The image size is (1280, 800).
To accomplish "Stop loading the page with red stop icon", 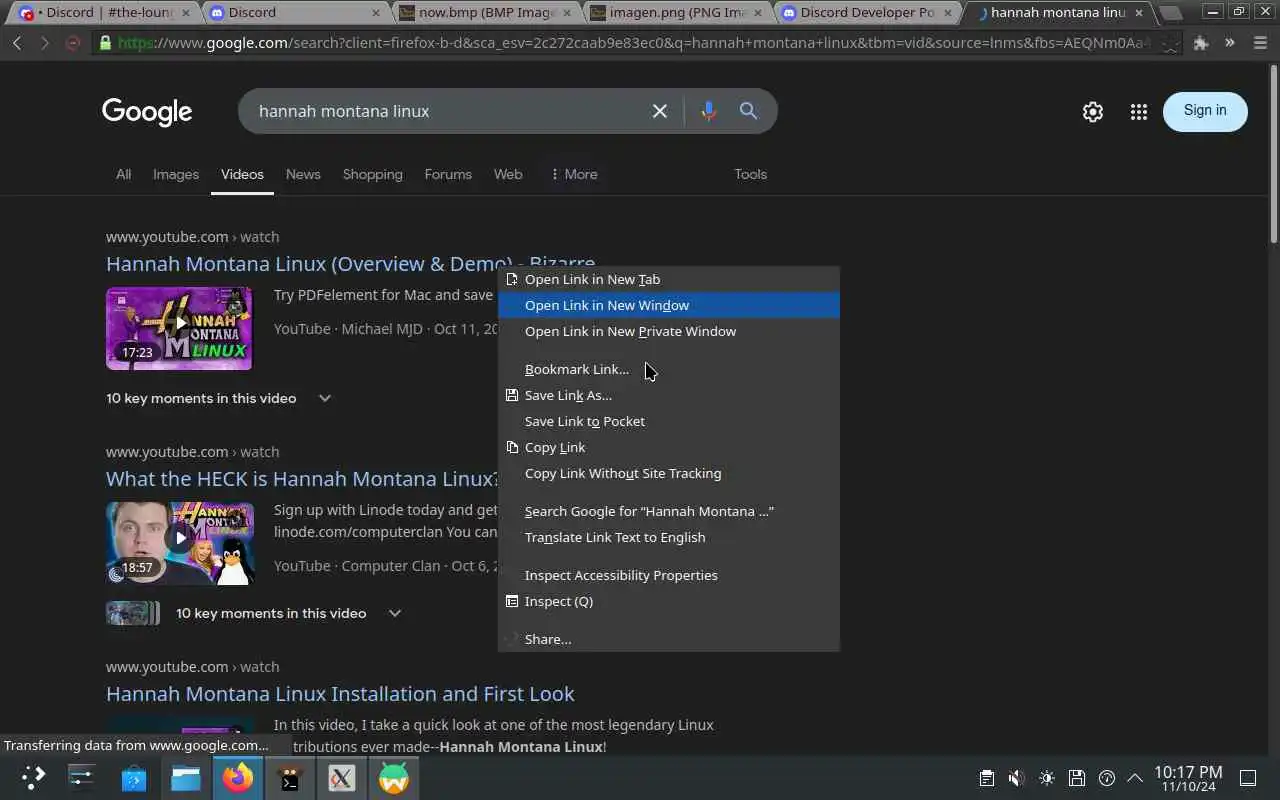I will [72, 43].
